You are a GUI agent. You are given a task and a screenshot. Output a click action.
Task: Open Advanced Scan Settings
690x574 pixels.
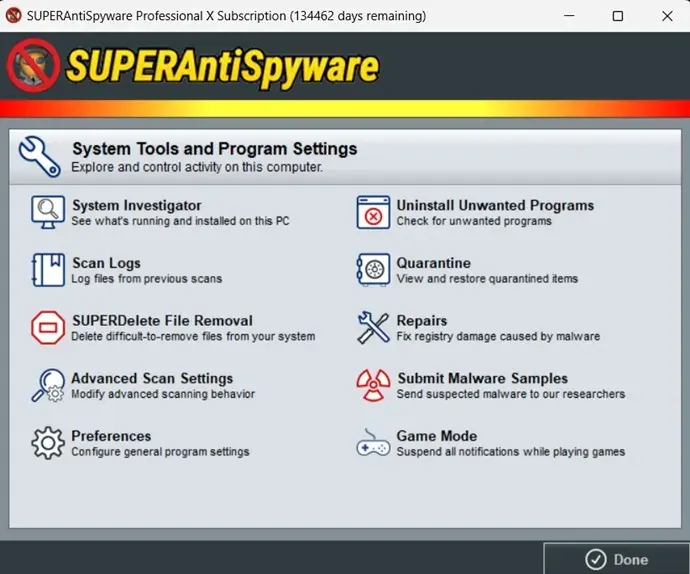[x=152, y=378]
